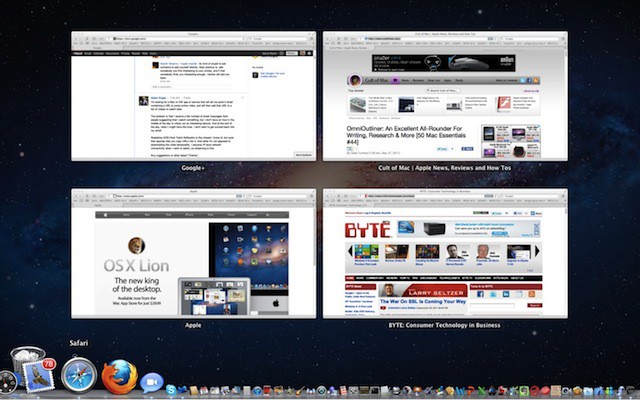Click 'OS X Lion' heading in Apple window
Image resolution: width=640 pixels, height=400 pixels.
pyautogui.click(x=136, y=266)
